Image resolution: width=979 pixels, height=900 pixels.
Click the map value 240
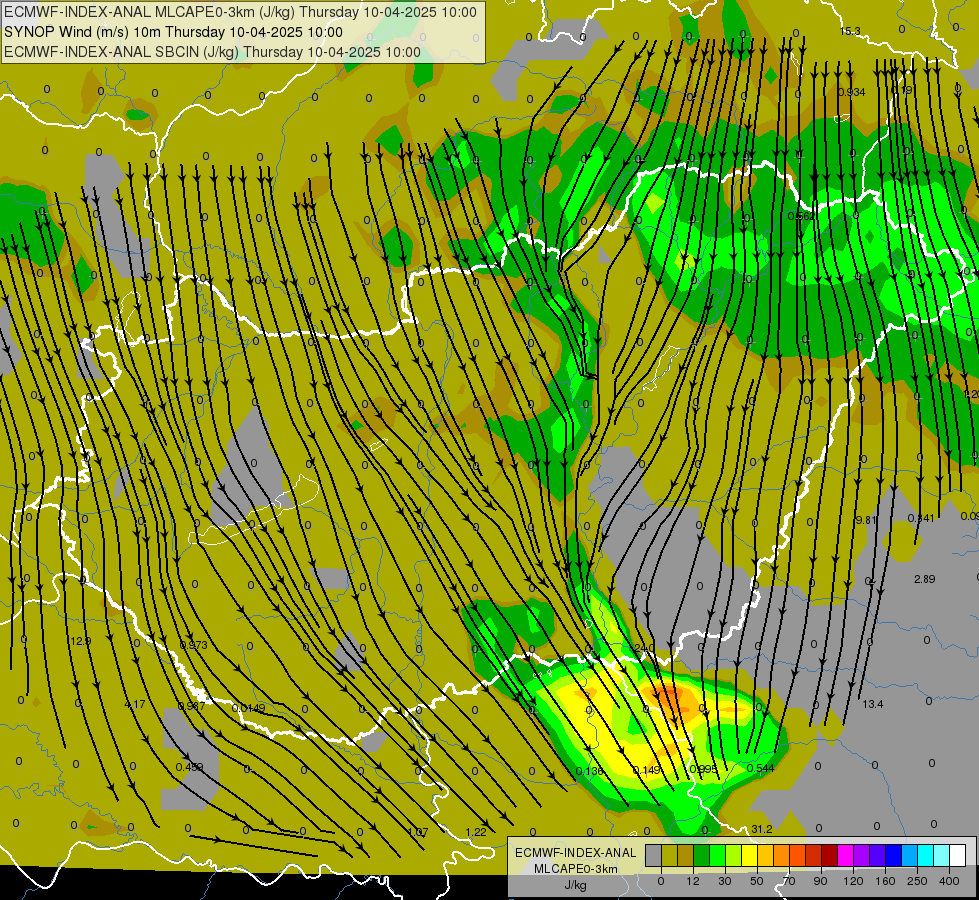644,648
